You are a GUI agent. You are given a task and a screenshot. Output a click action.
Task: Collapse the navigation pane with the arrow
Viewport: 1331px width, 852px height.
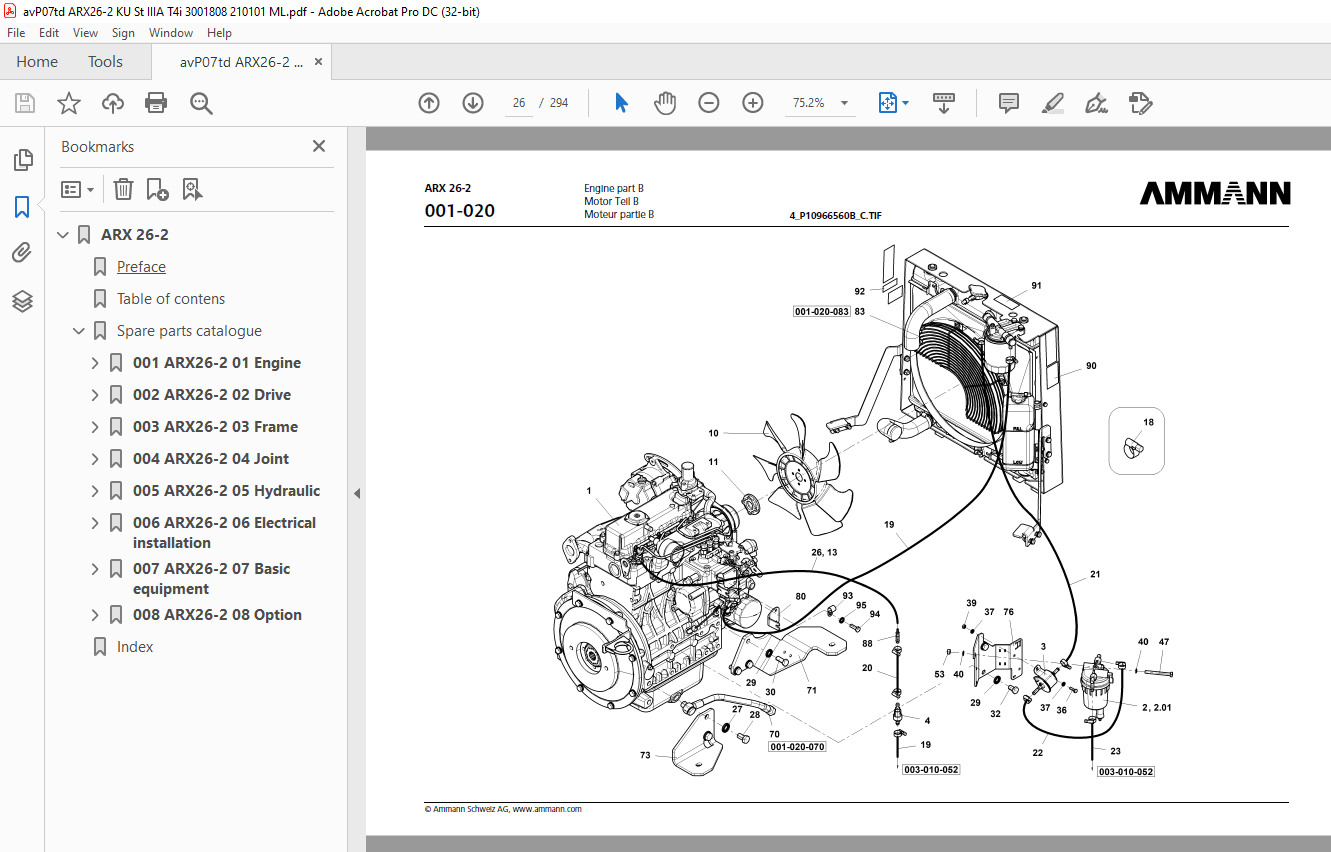pos(356,493)
